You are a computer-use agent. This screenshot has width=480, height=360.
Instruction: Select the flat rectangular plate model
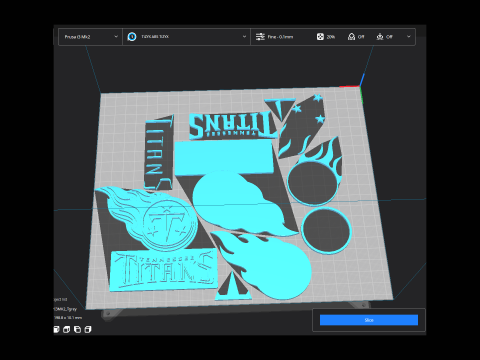click(x=224, y=157)
